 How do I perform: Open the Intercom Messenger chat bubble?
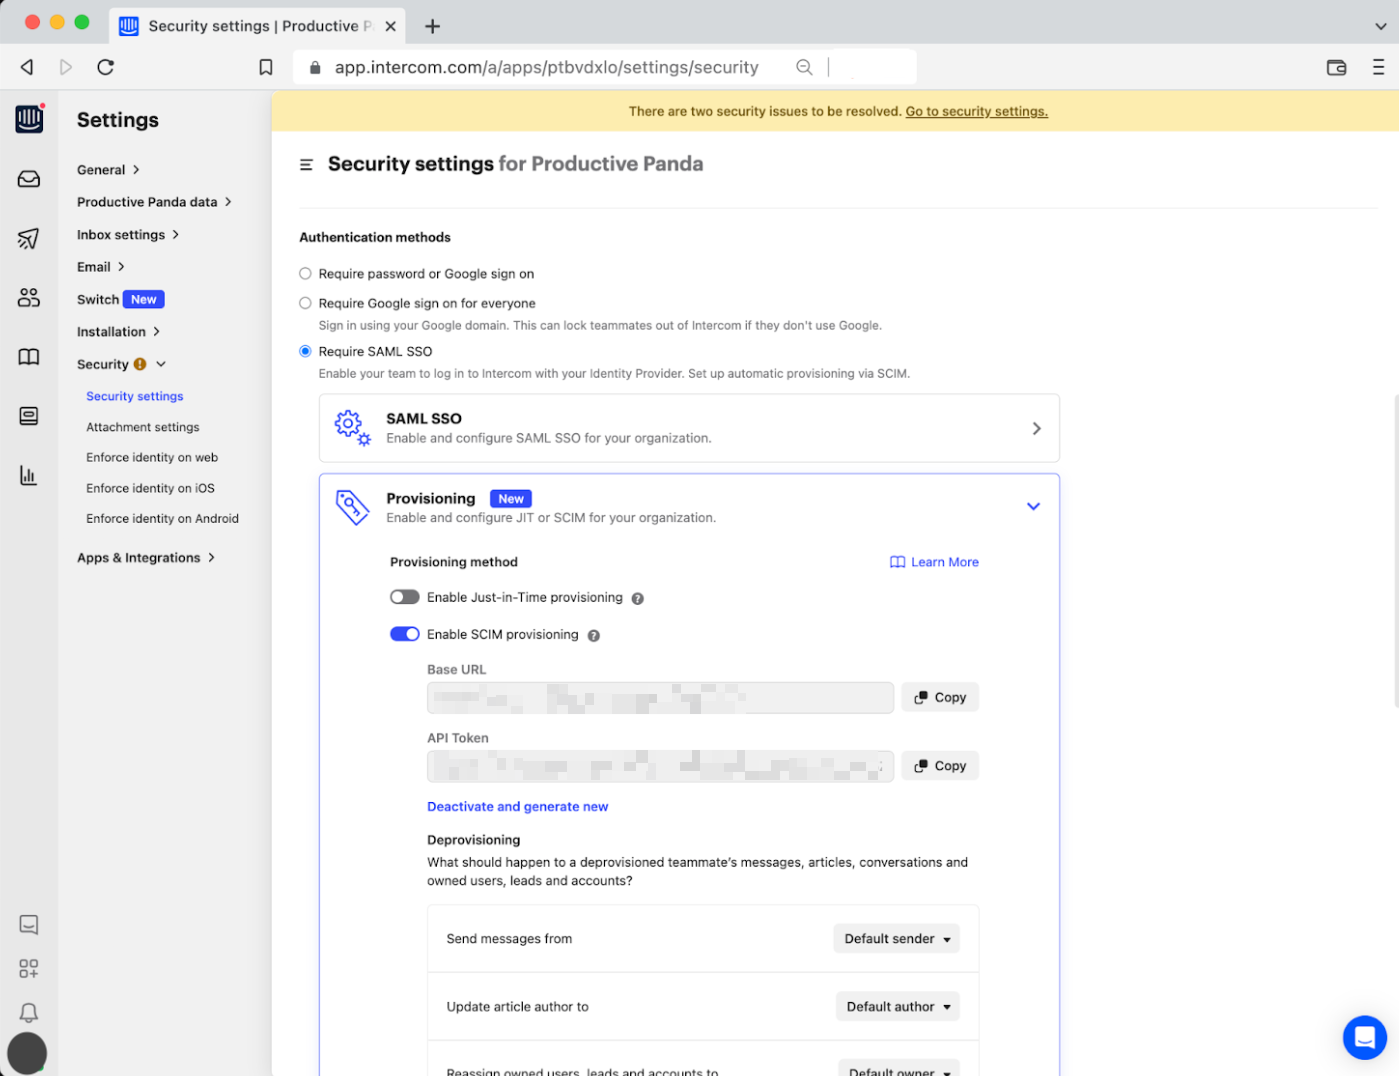coord(1364,1037)
